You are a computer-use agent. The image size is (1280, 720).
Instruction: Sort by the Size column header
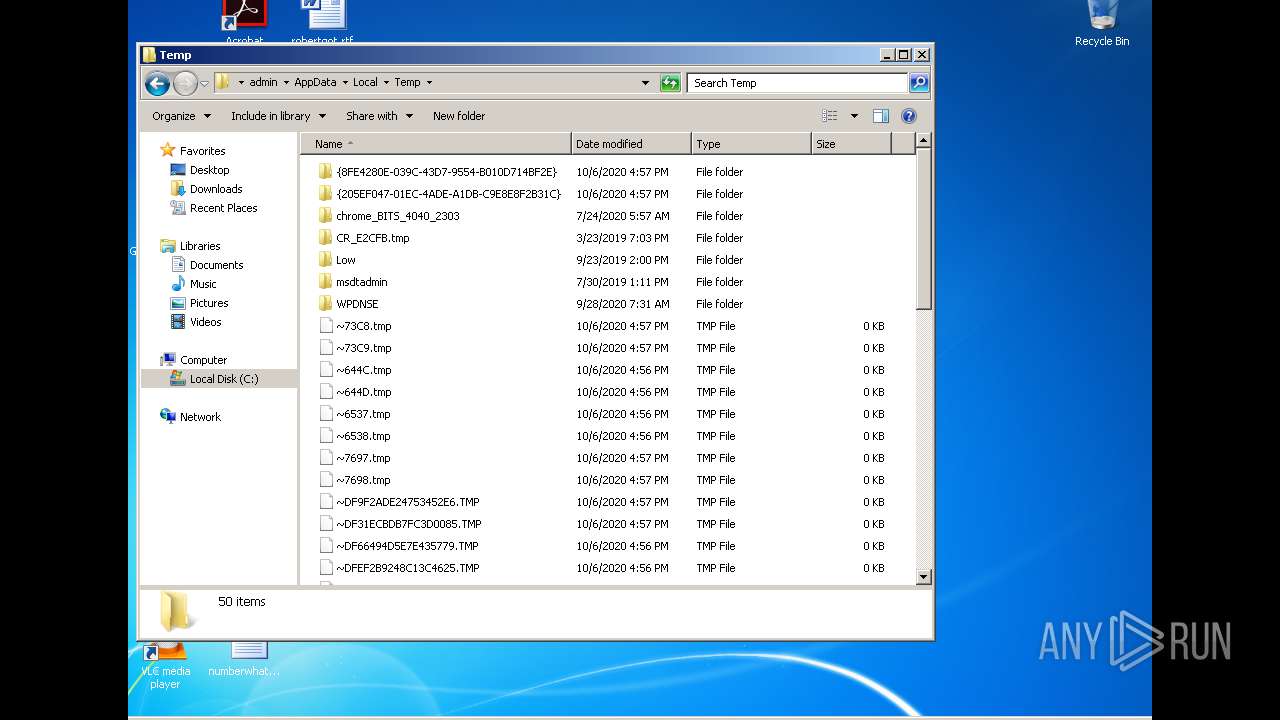[x=851, y=144]
